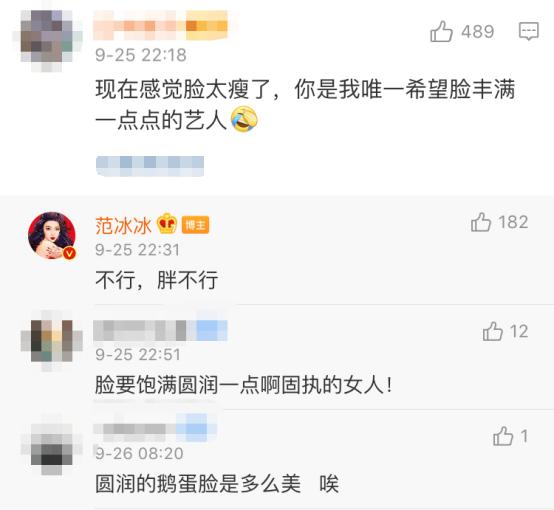Click the 08:20 commenter's blurred username
The height and width of the screenshot is (510, 554).
[155, 428]
